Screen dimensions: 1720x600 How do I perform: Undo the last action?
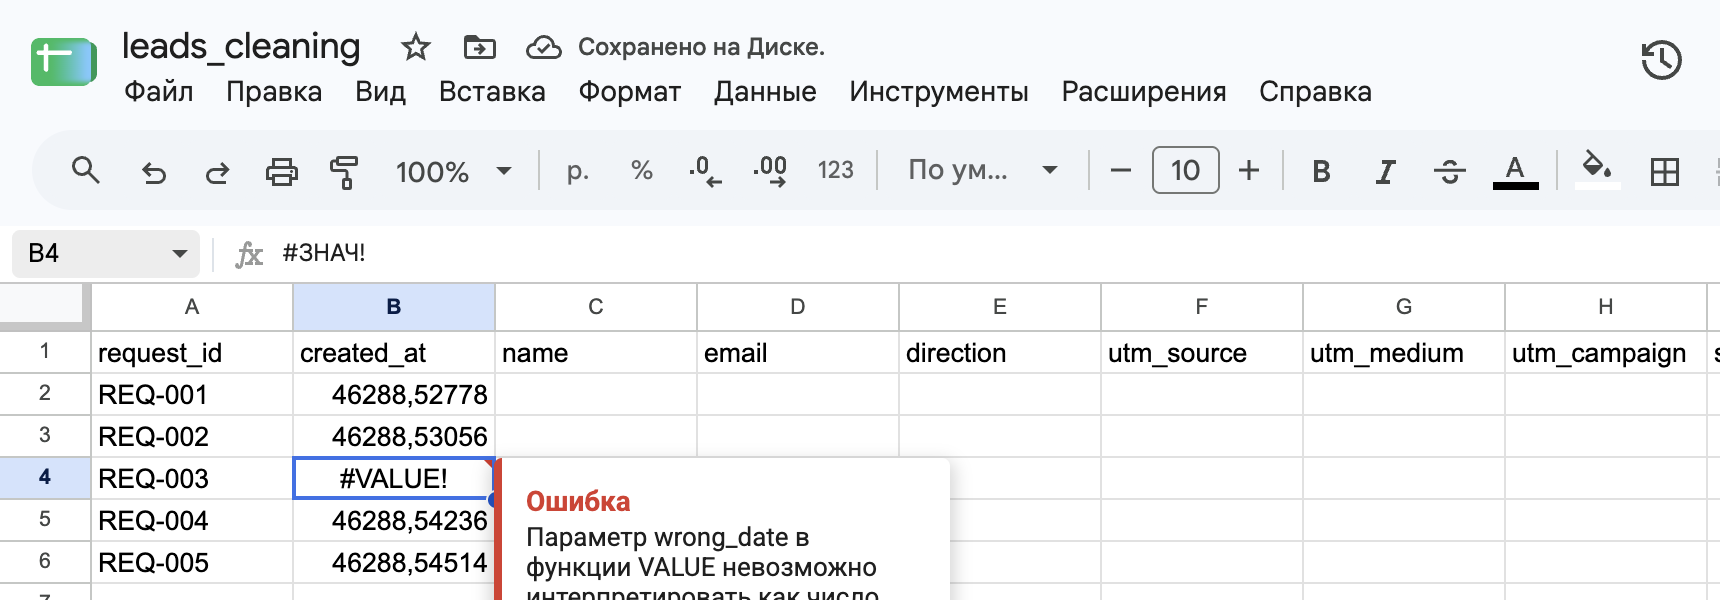tap(153, 172)
